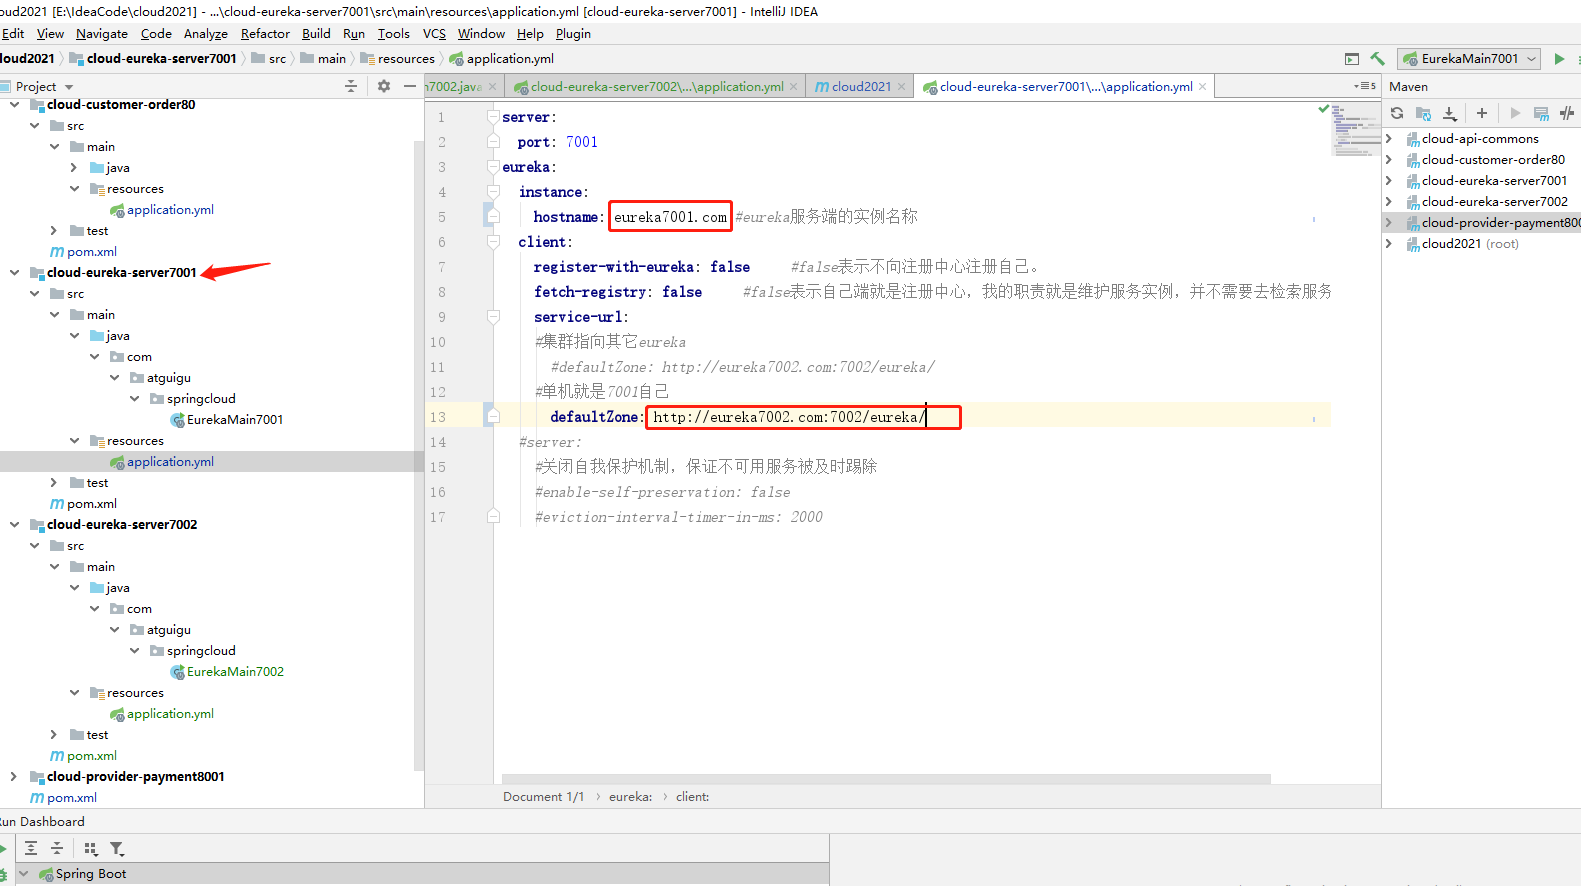Collapse cloud-eureka-server7001 module node
Image resolution: width=1581 pixels, height=886 pixels.
(x=14, y=273)
